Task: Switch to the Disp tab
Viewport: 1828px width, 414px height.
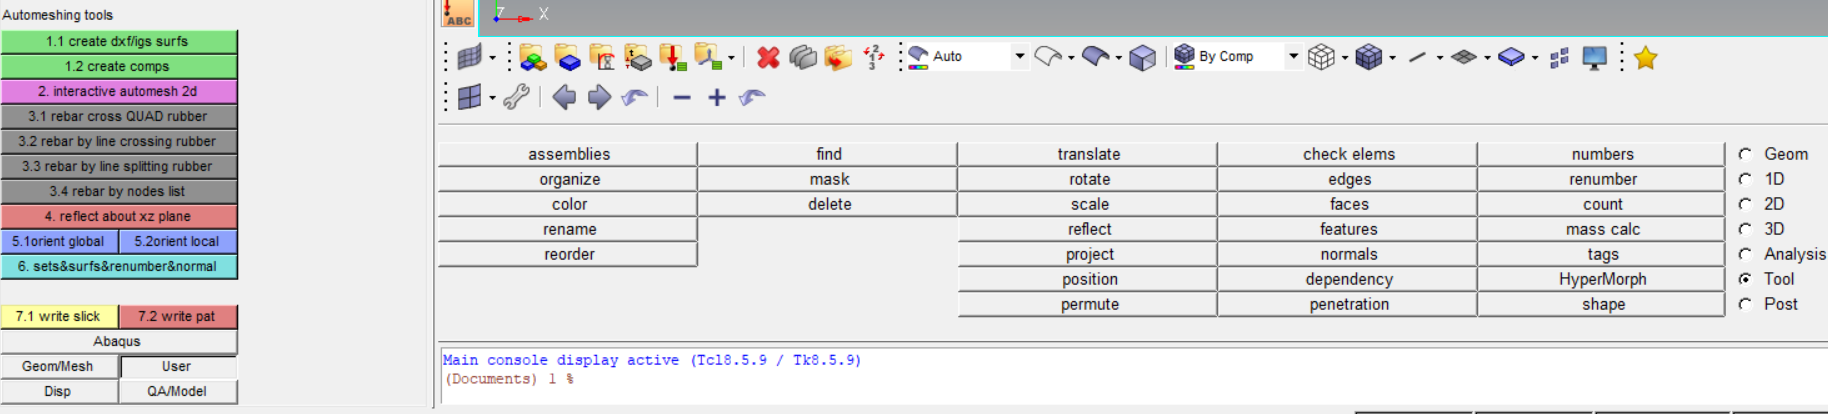Action: pyautogui.click(x=59, y=392)
